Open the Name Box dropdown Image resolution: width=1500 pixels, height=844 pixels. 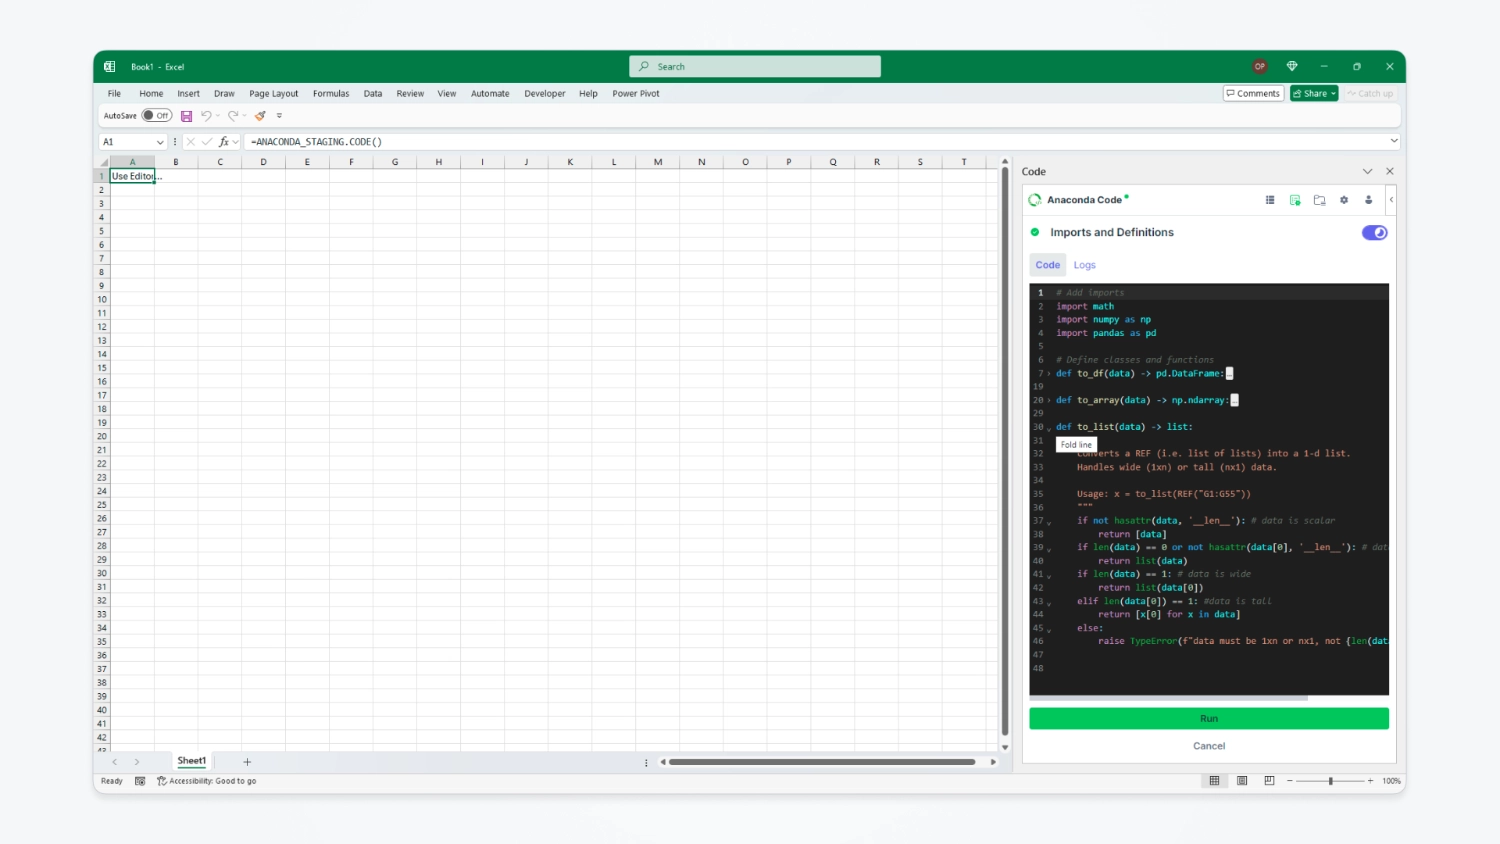coord(160,142)
